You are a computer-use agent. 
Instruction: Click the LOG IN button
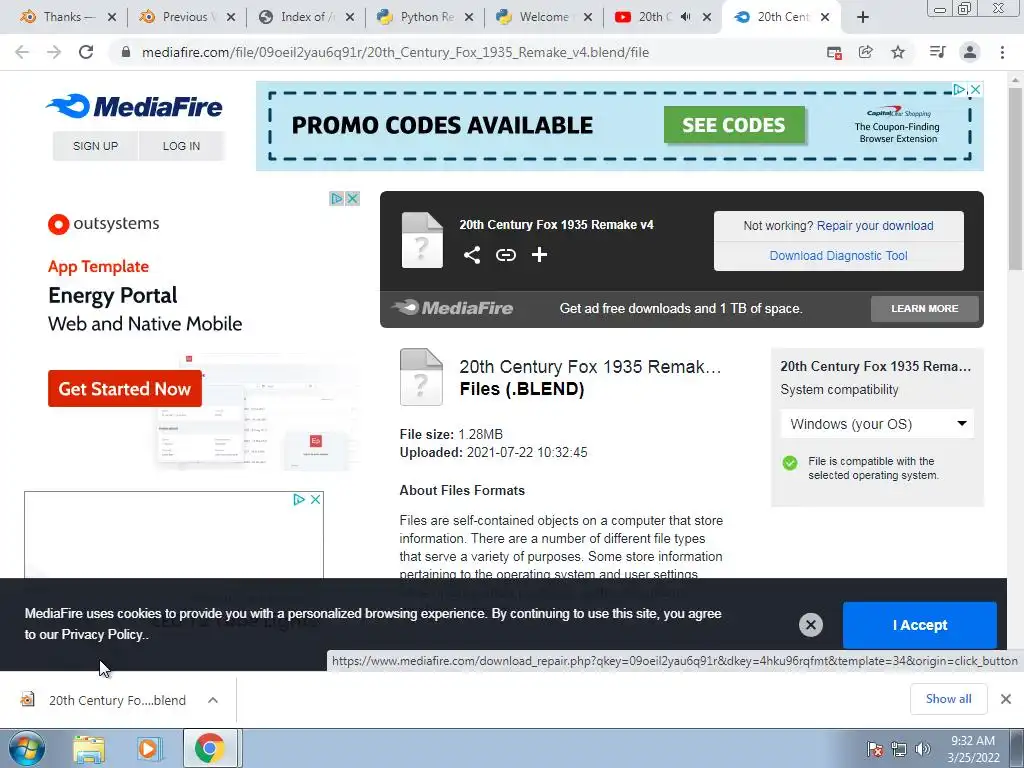pyautogui.click(x=182, y=146)
